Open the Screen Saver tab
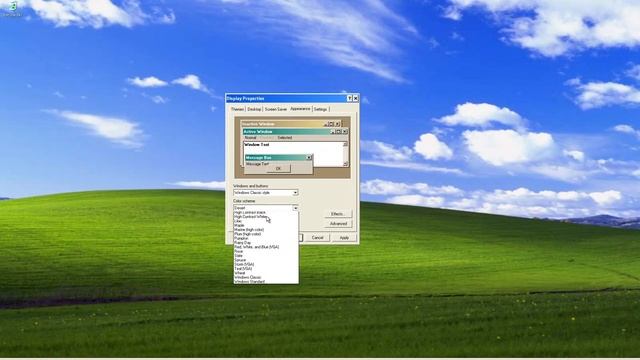Viewport: 640px width, 360px height. pos(276,109)
